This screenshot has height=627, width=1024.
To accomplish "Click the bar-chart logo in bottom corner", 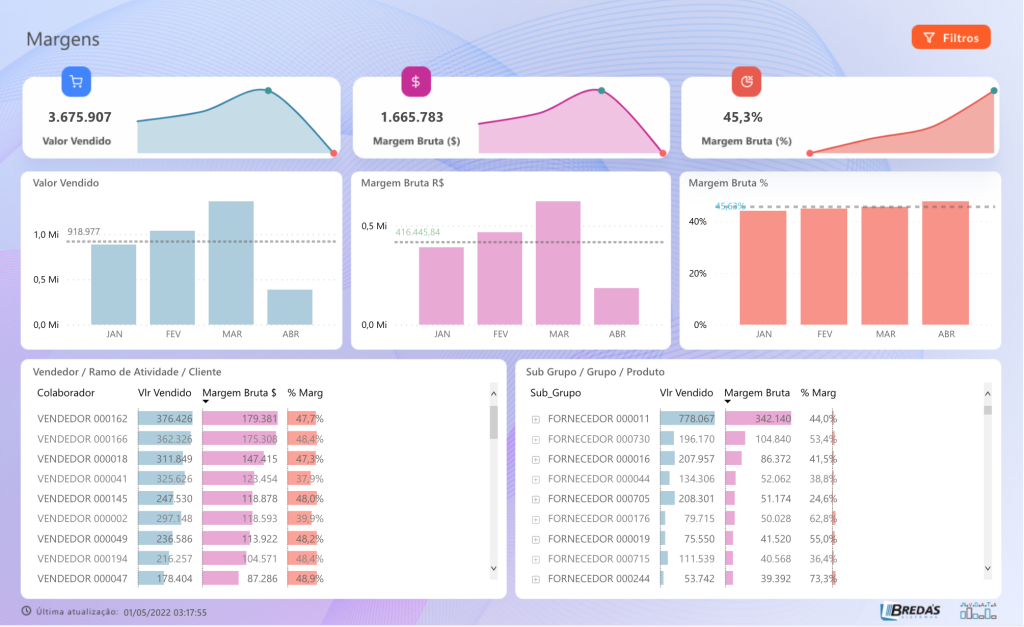I will [978, 611].
